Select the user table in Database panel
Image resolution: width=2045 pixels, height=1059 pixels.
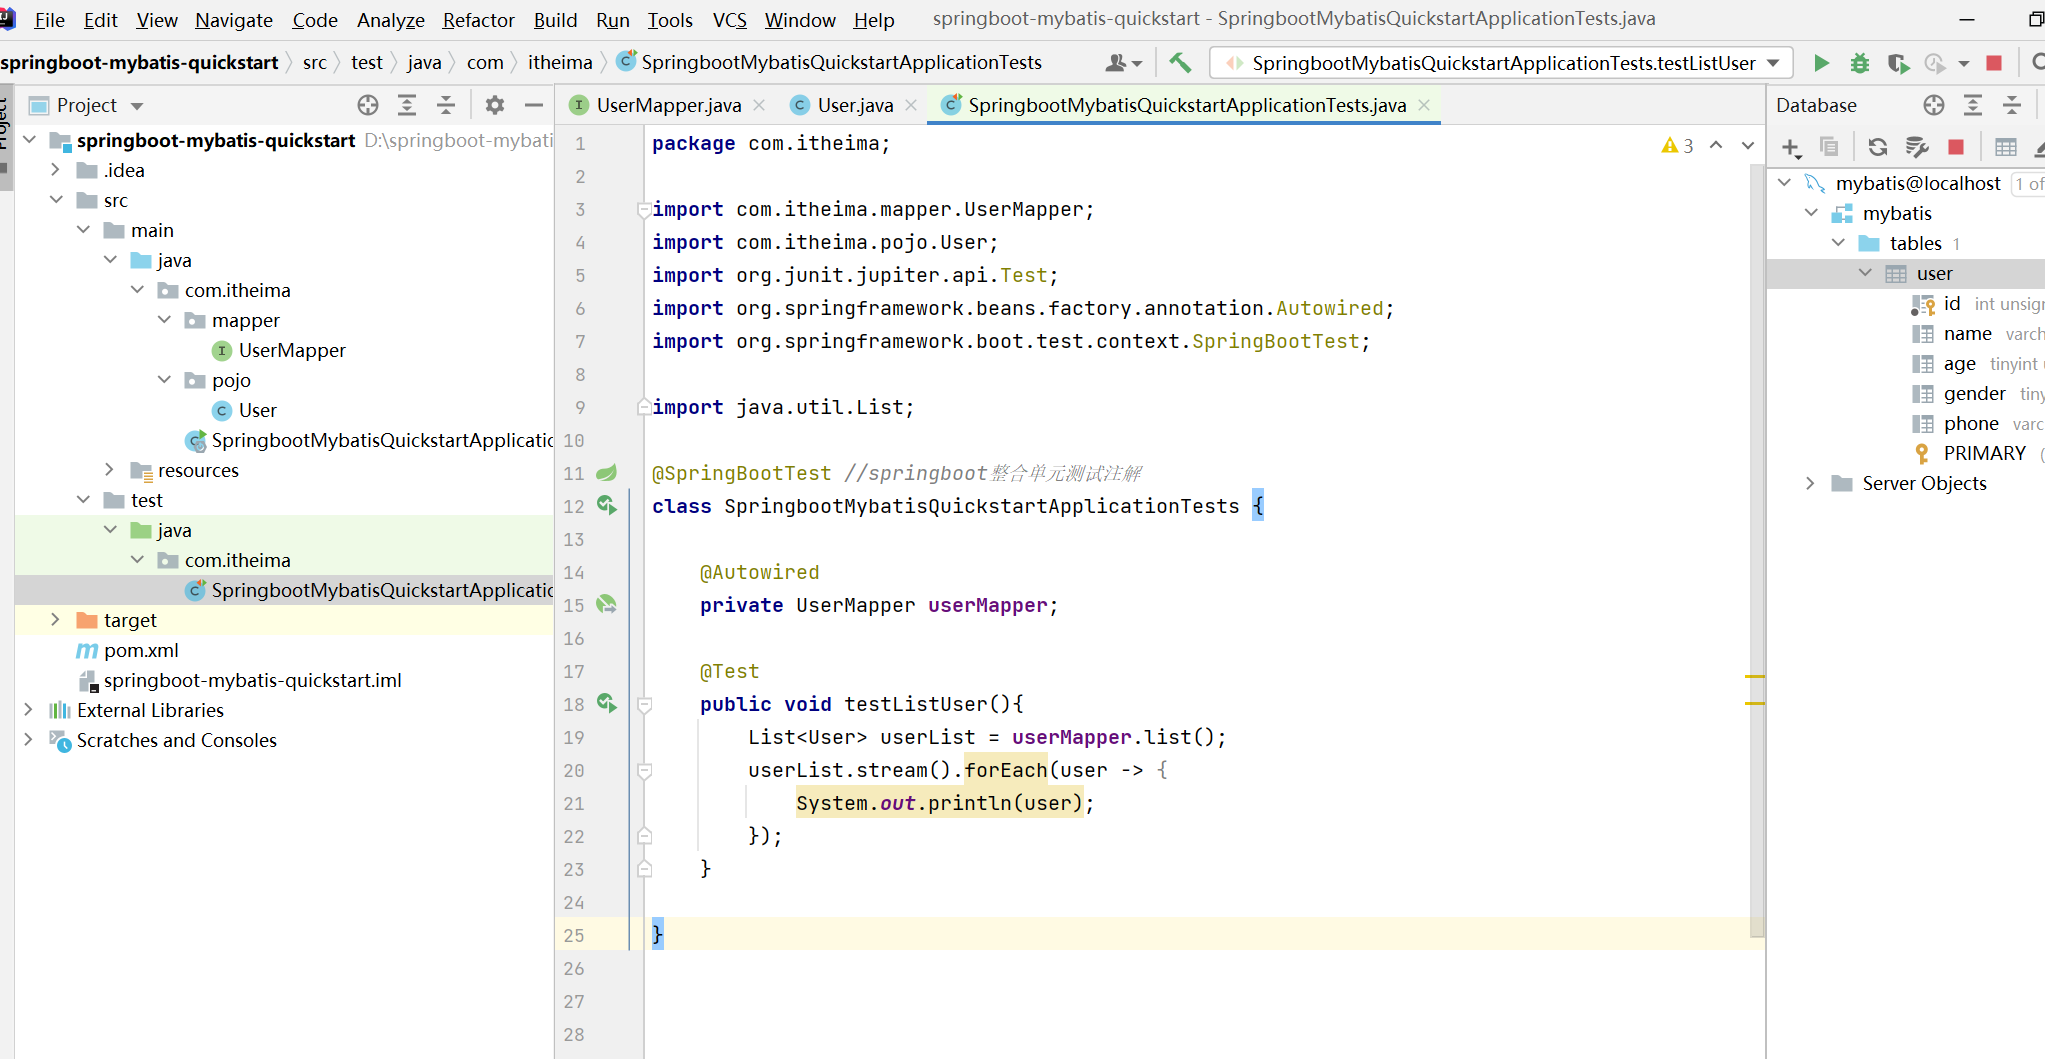[x=1935, y=273]
